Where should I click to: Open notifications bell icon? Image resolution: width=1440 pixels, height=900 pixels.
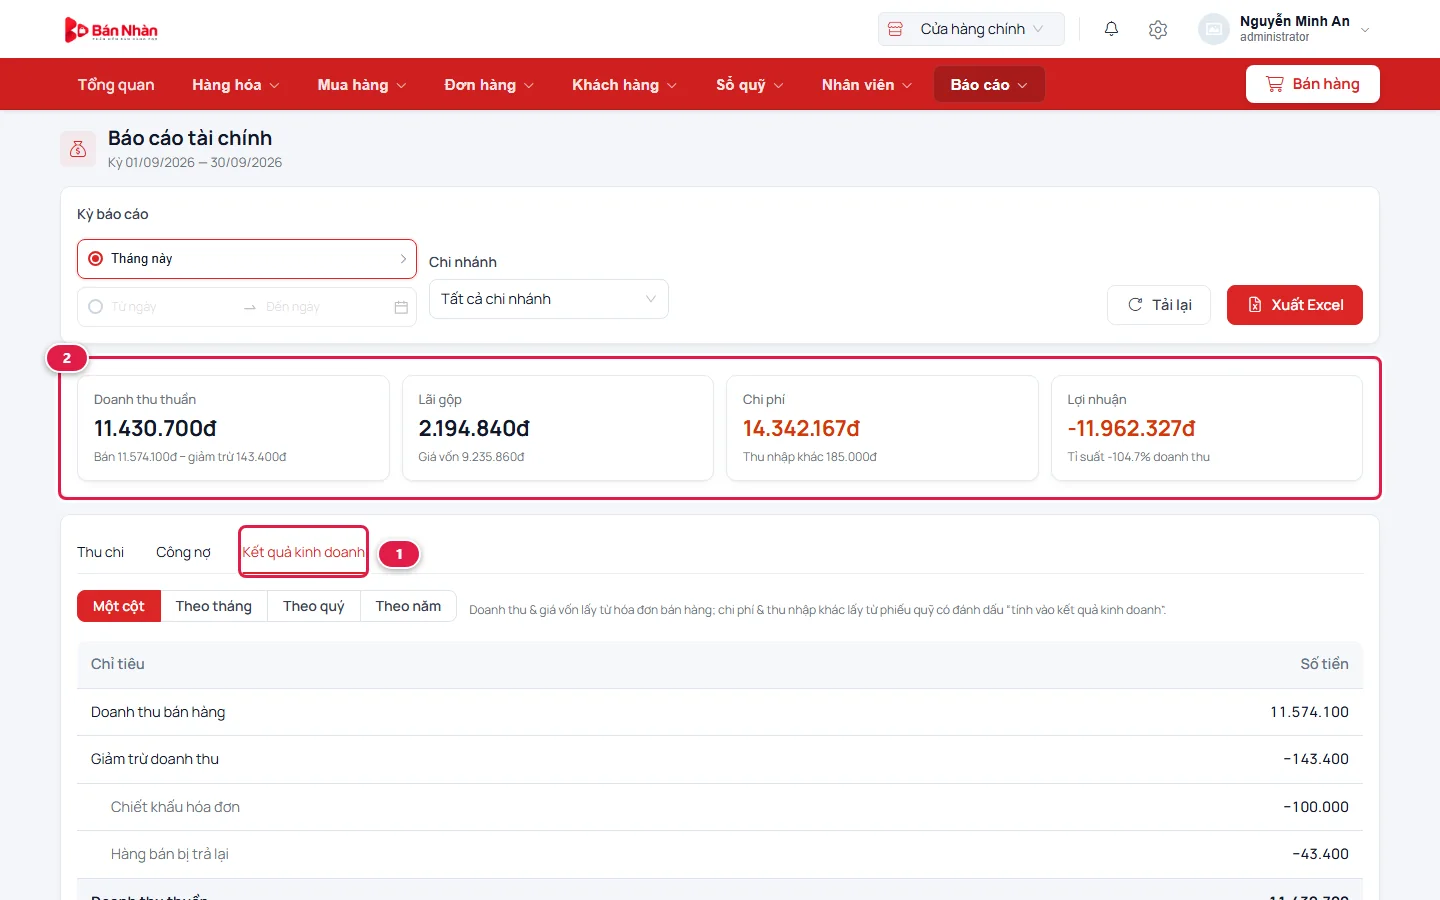click(1111, 29)
